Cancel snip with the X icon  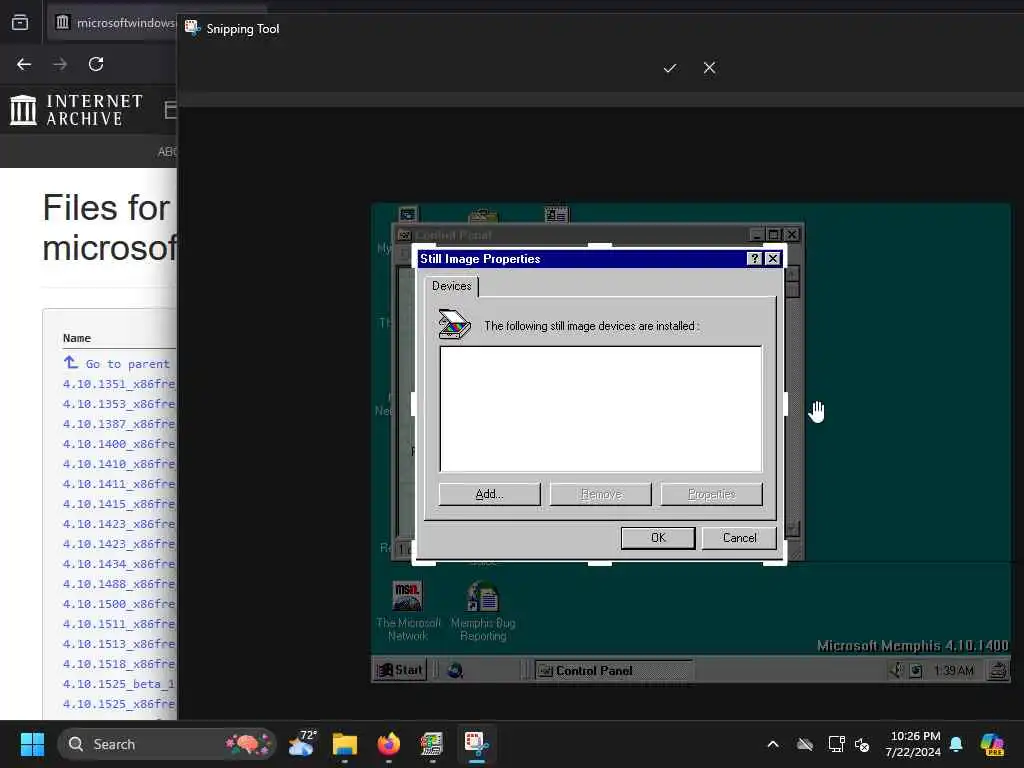[709, 68]
